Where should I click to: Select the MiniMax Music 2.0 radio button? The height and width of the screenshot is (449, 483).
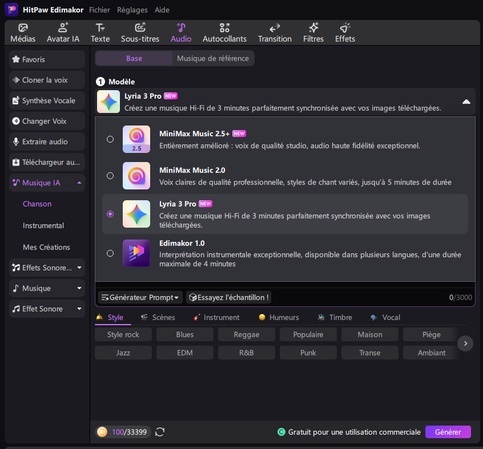[x=110, y=176]
